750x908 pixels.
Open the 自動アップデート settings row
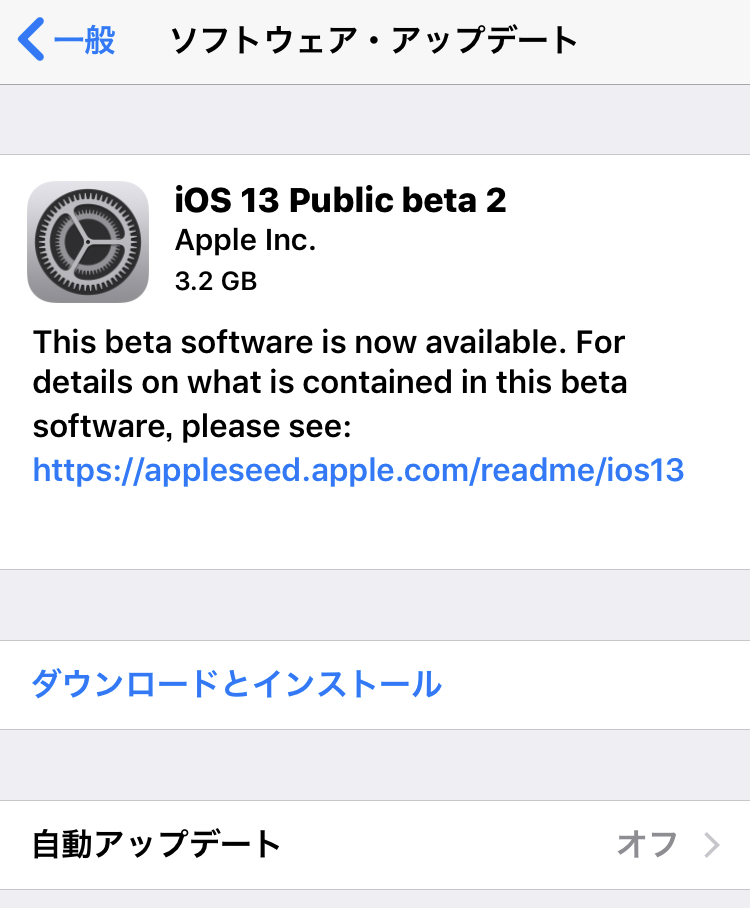(x=157, y=845)
